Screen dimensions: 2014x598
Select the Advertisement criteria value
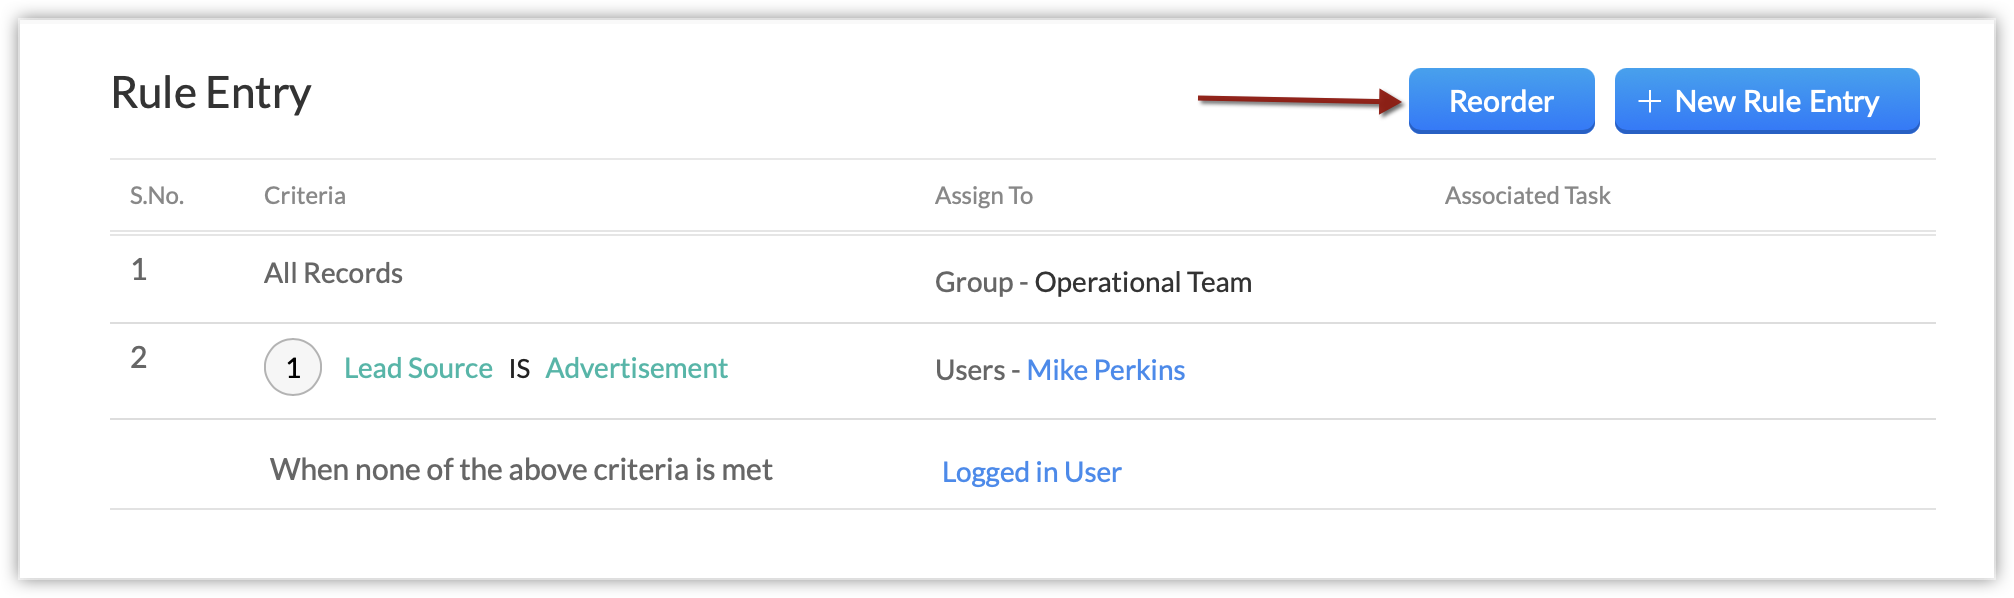[636, 368]
